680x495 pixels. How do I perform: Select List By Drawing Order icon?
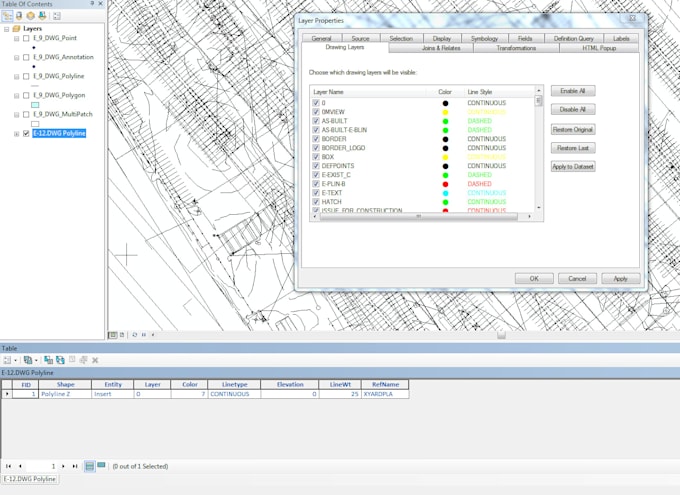coord(7,16)
